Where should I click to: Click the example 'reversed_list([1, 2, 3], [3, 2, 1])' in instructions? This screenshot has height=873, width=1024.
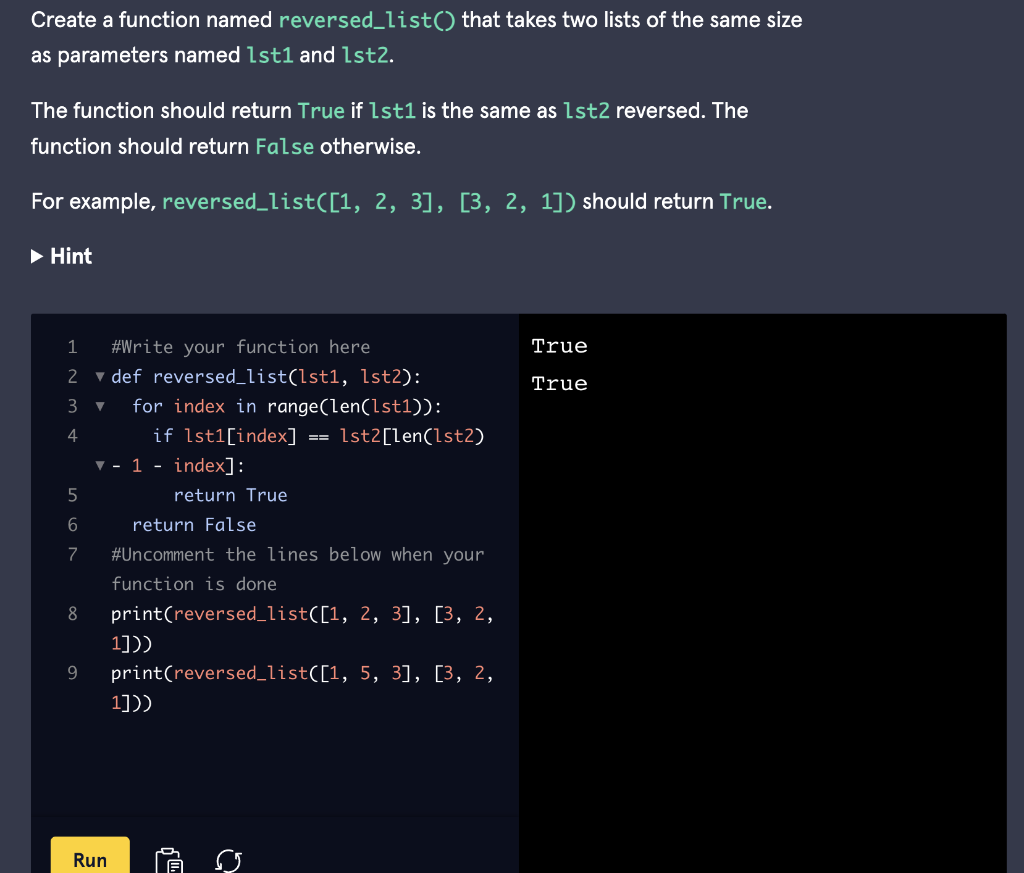tap(369, 202)
